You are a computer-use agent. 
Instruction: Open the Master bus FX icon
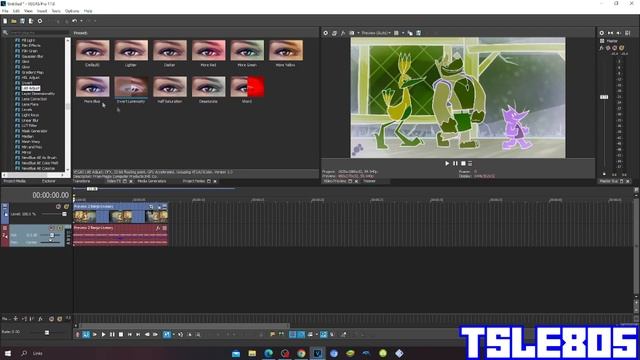[602, 48]
